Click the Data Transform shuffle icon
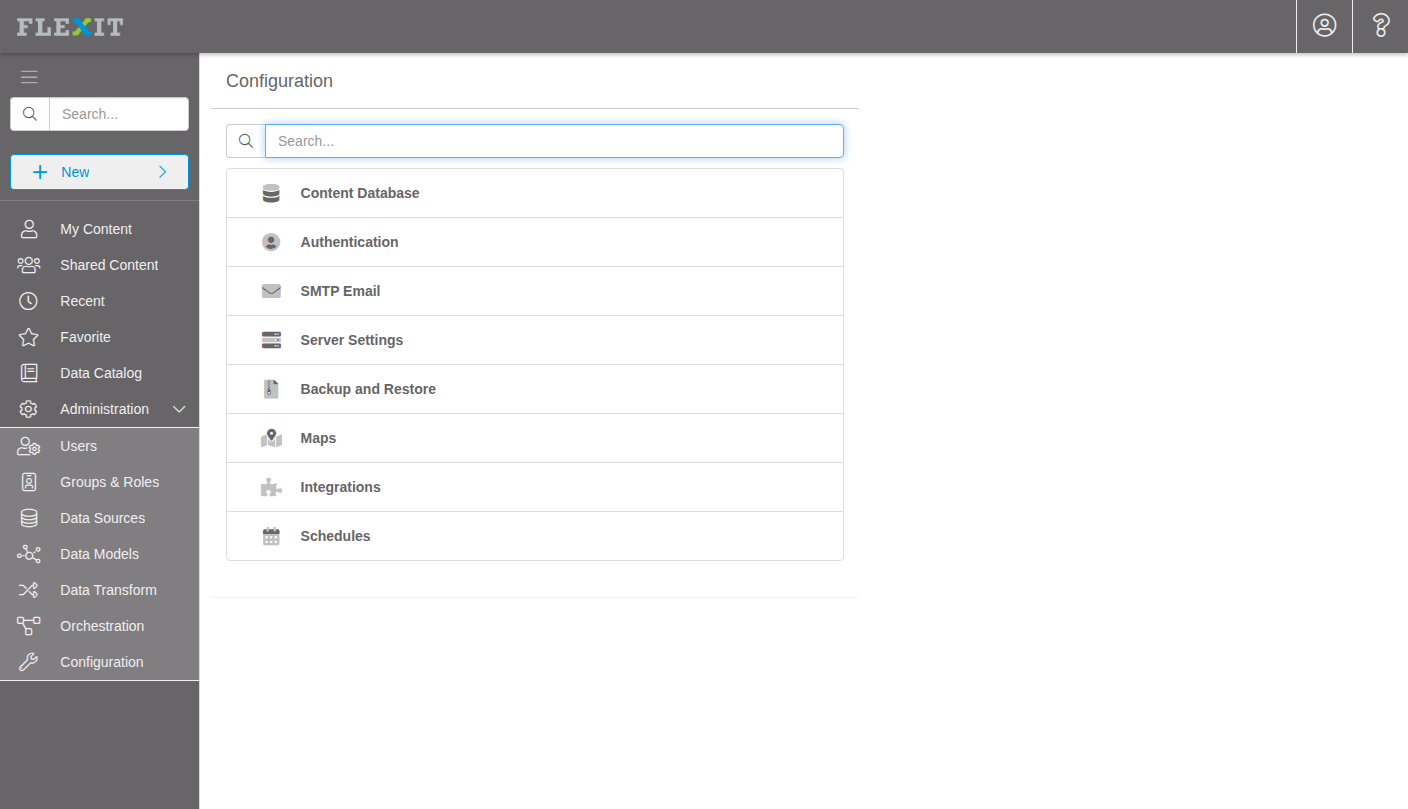 [29, 590]
